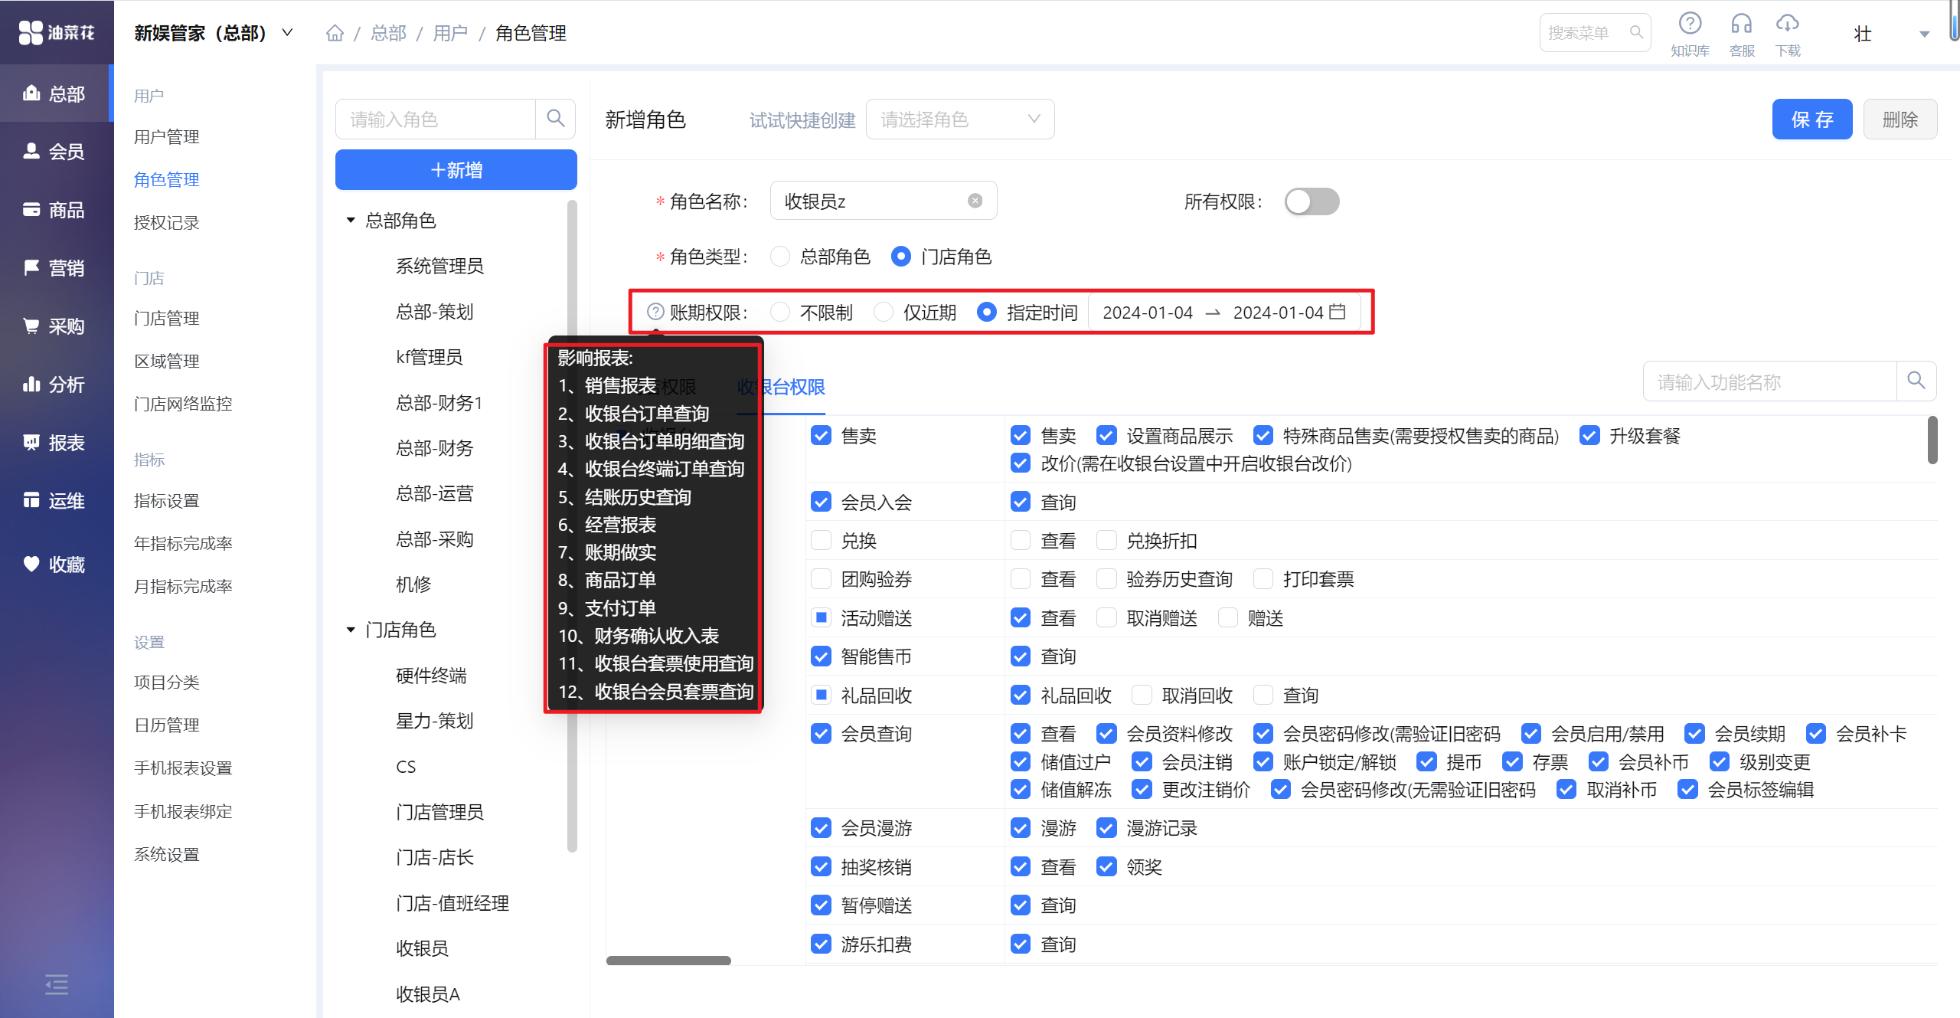Click horizontal scrollbar under permissions table
Viewport: 1960px width, 1018px height.
point(668,961)
